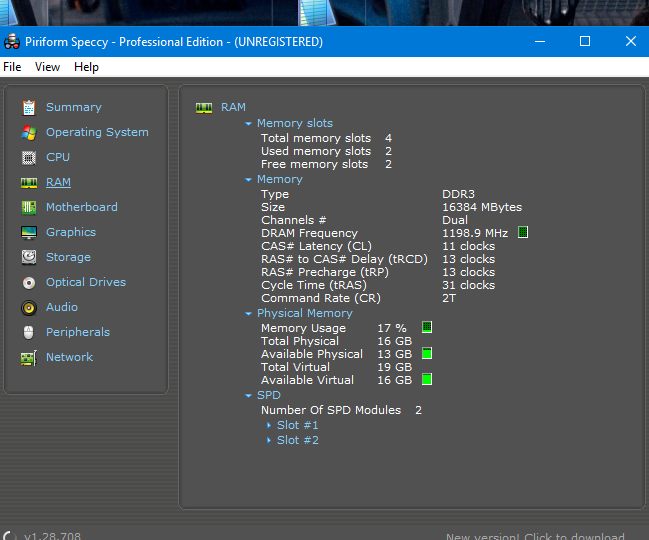649x540 pixels.
Task: Click the New version download link
Action: [x=535, y=536]
